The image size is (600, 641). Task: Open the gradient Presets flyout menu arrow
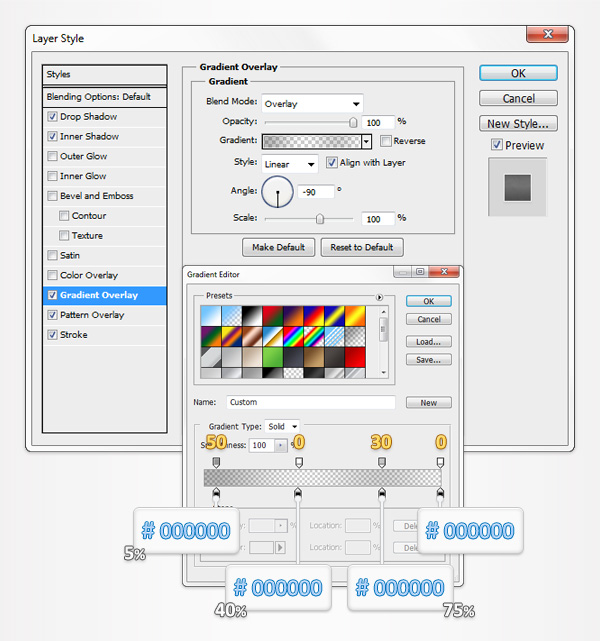click(380, 297)
